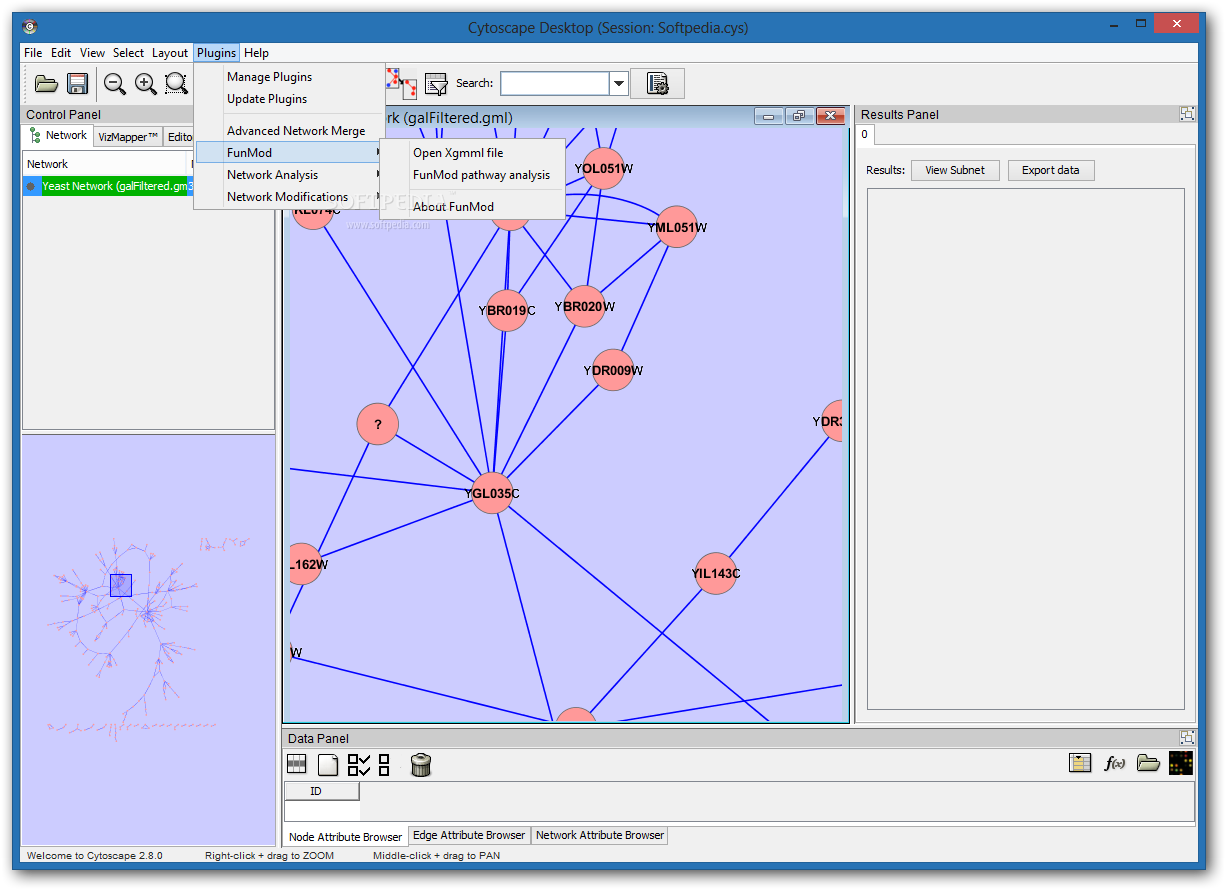This screenshot has width=1226, height=890.
Task: Expand the Network Modifications submenu
Action: (x=288, y=196)
